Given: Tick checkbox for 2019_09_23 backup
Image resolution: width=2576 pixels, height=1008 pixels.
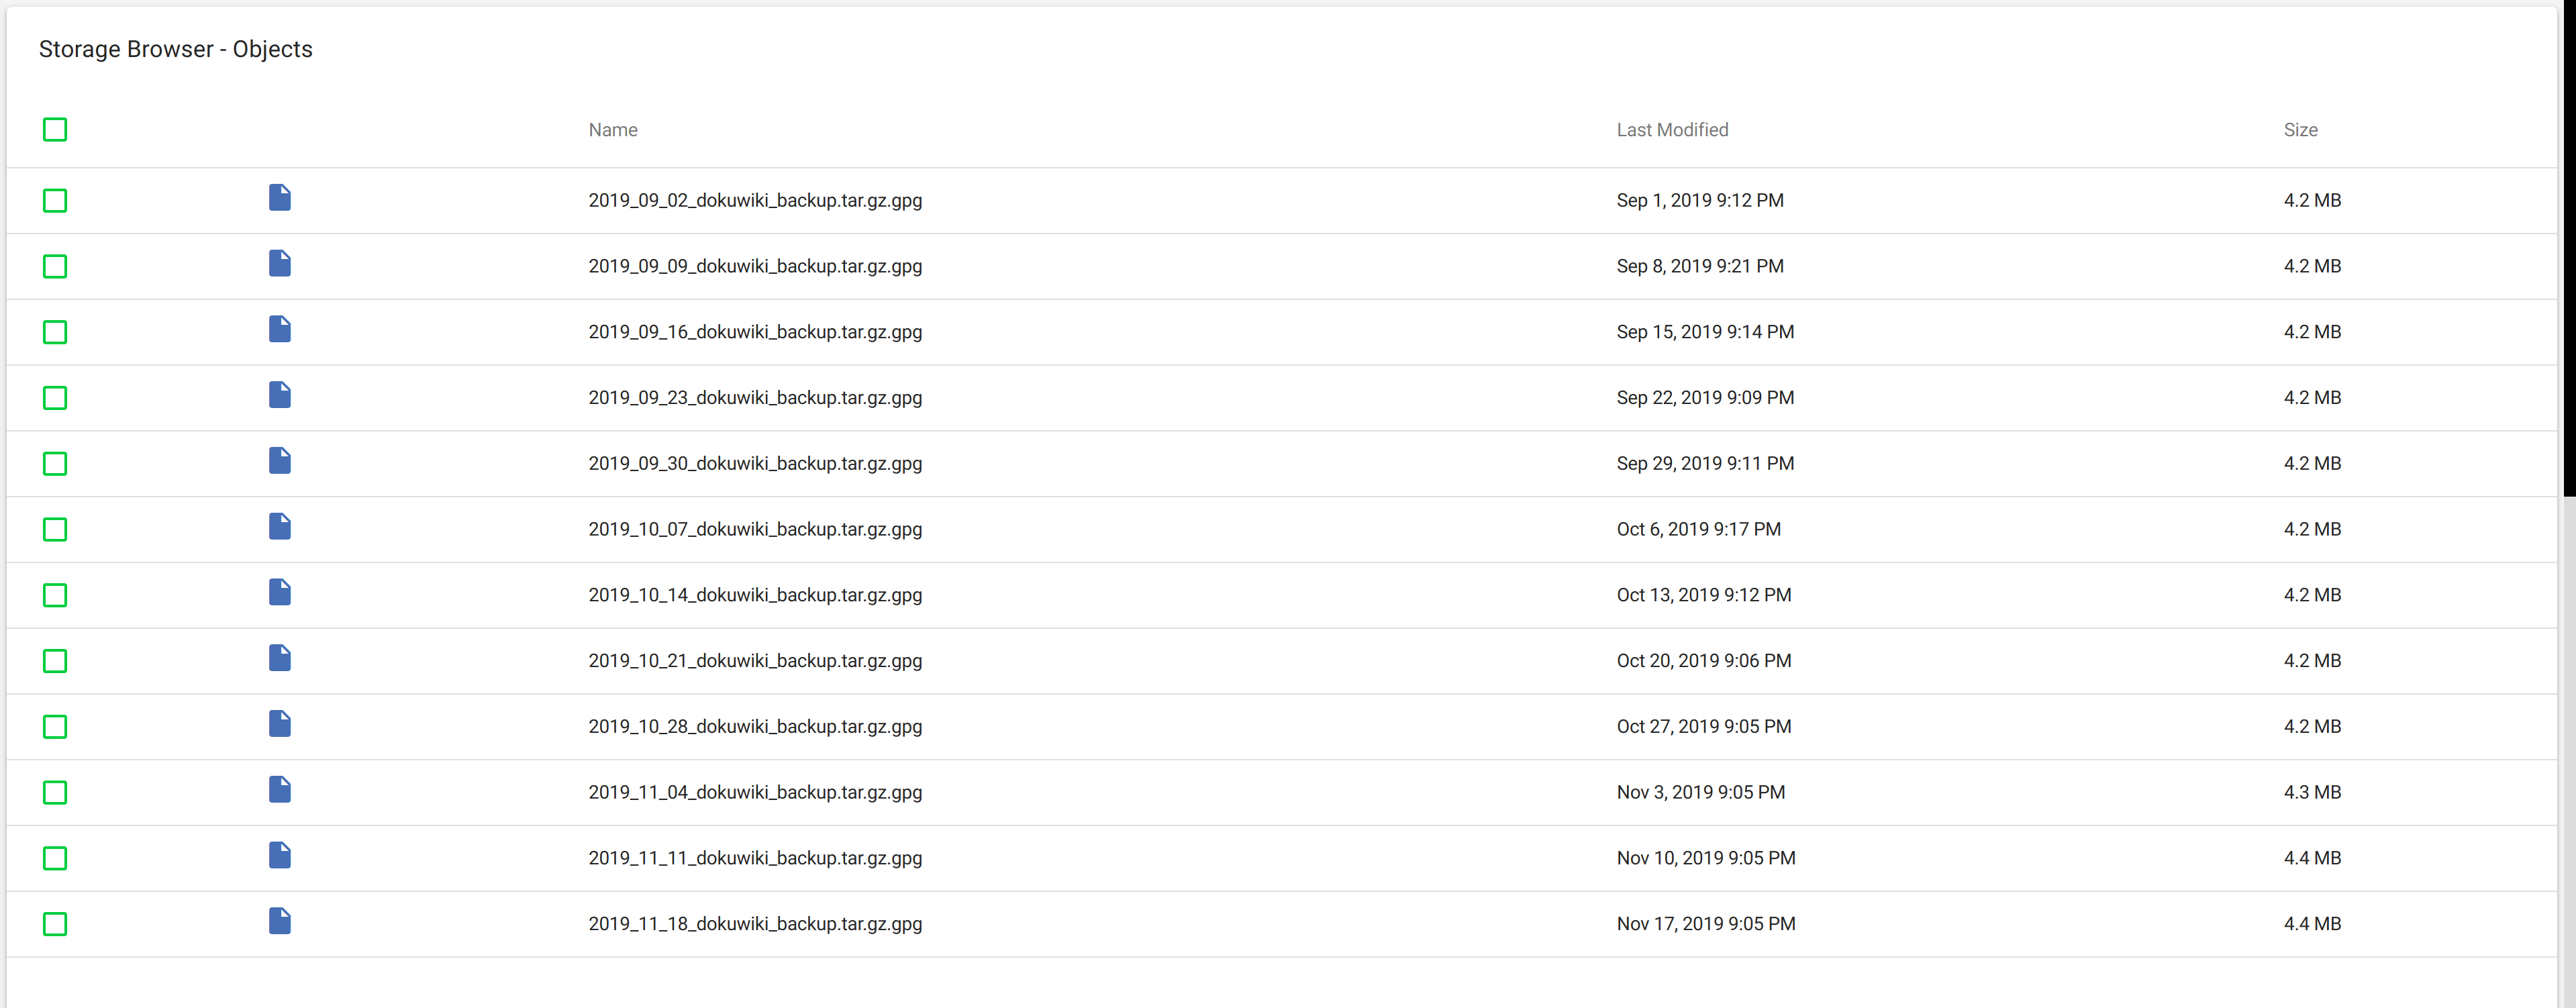Looking at the screenshot, I should pyautogui.click(x=55, y=398).
